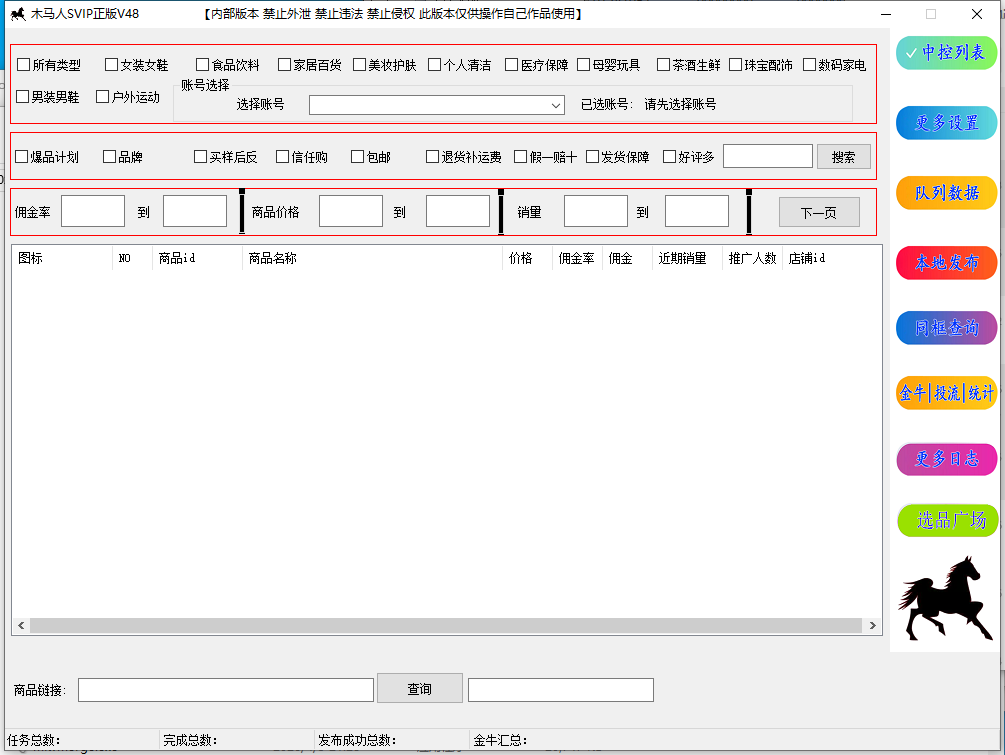Select the 美妆护肤 checkbox
This screenshot has height=755, width=1005.
tap(360, 65)
